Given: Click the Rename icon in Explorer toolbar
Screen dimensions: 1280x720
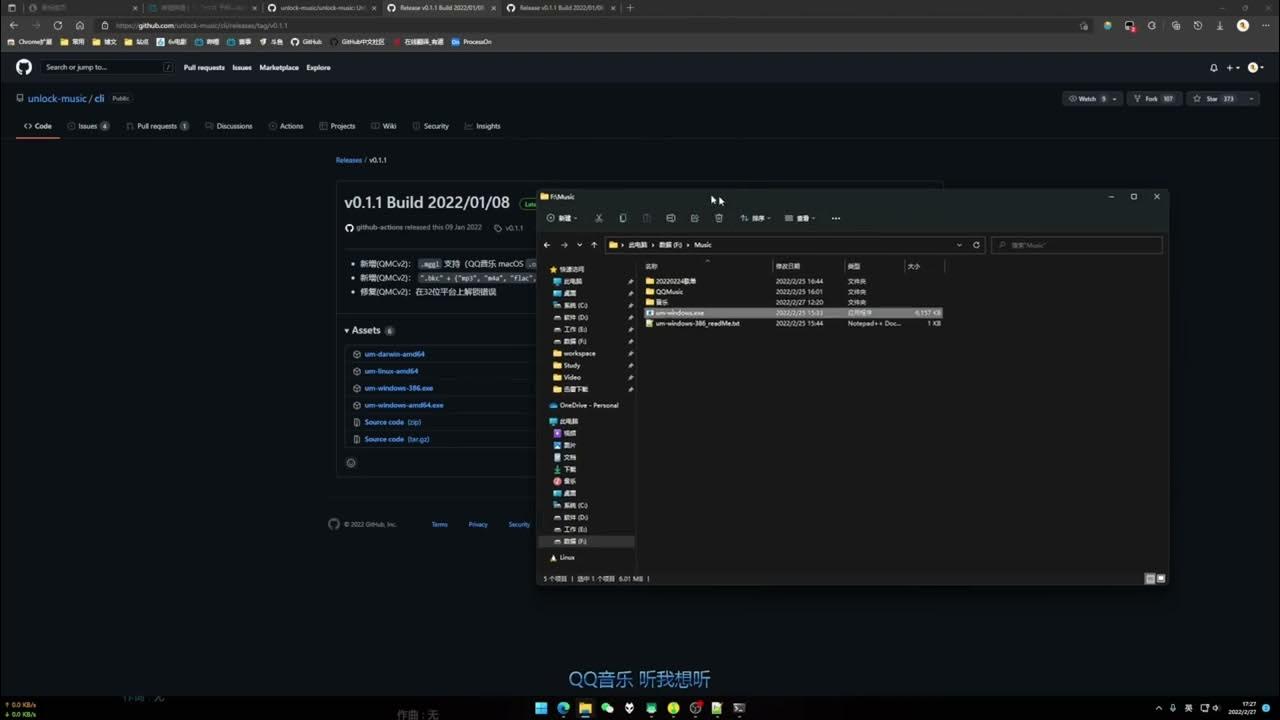Looking at the screenshot, I should pos(671,218).
